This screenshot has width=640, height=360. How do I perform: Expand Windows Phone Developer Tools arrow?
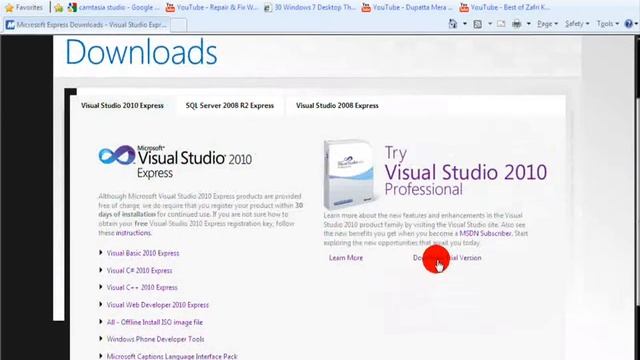(x=100, y=338)
